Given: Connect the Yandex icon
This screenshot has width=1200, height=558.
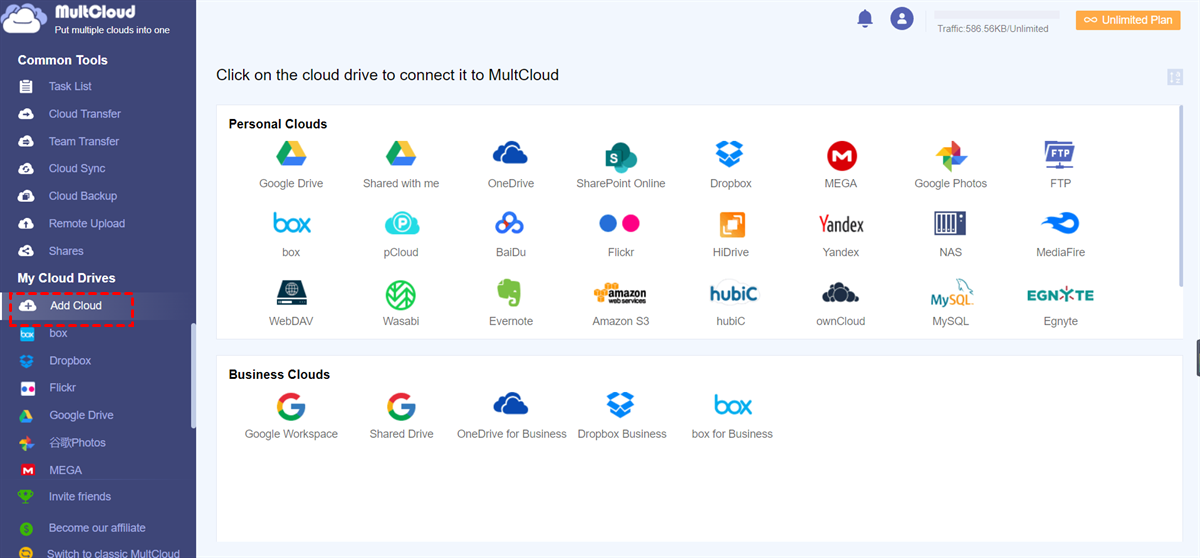Looking at the screenshot, I should 841,224.
